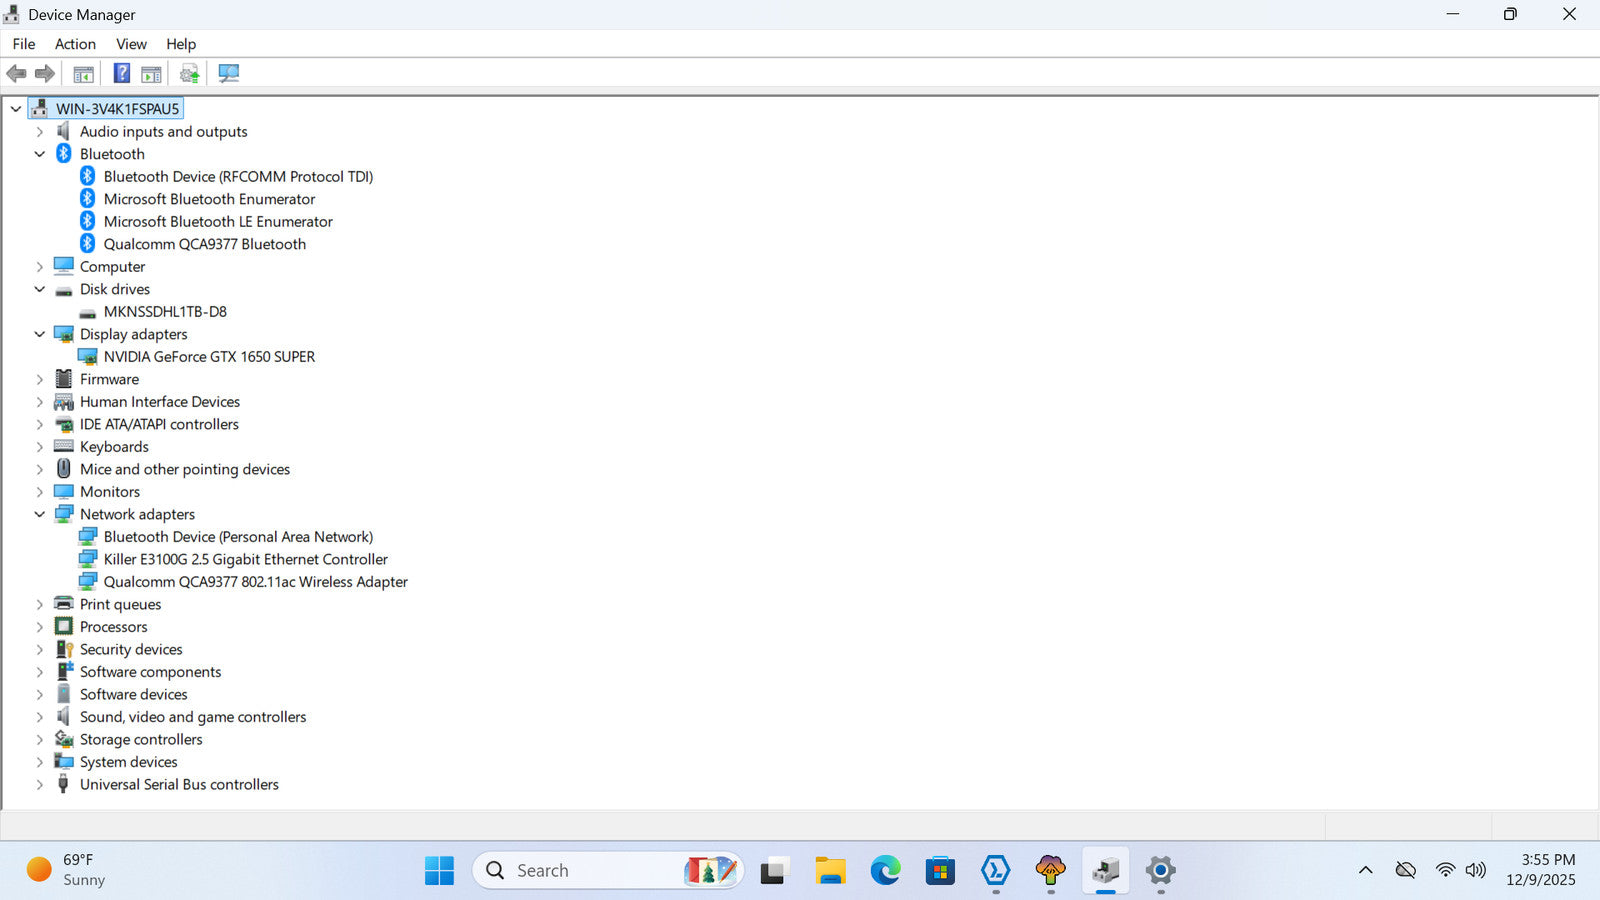Toggle the Show/Hide Action Pane toolbar icon

(x=151, y=73)
